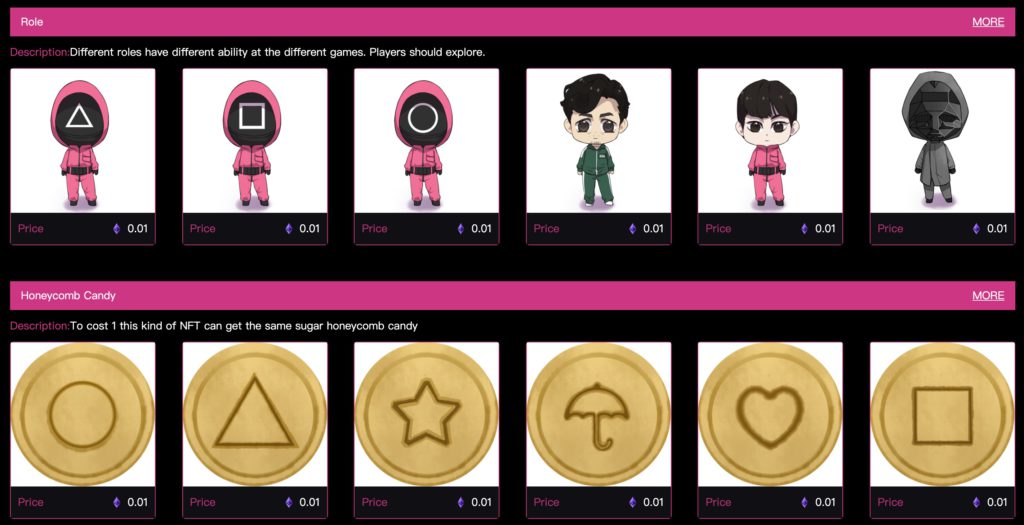Open the square honeycomb candy NFT
This screenshot has width=1024, height=525.
(x=942, y=430)
